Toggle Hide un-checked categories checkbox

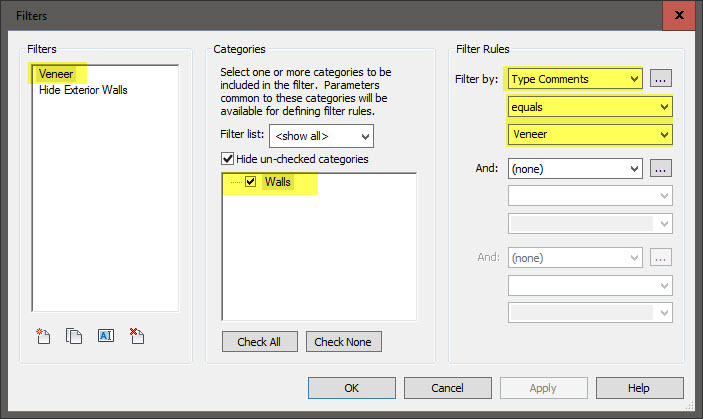(x=227, y=158)
